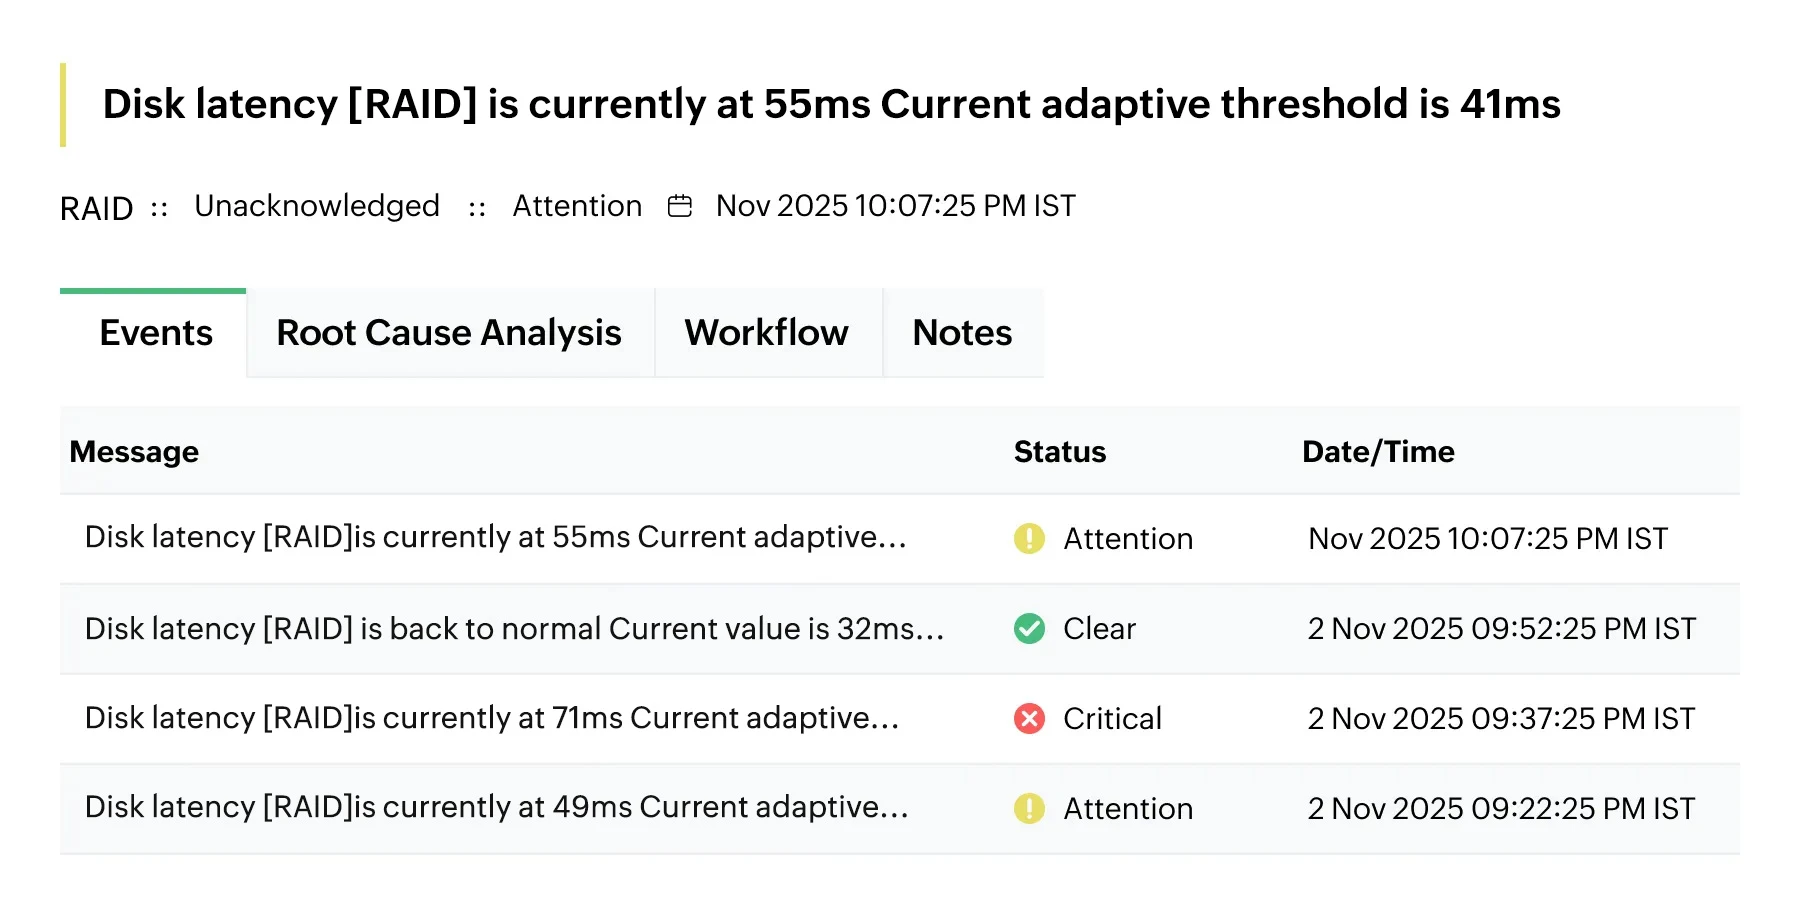
Task: Expand the truncated 55ms disk latency message
Action: pos(495,538)
